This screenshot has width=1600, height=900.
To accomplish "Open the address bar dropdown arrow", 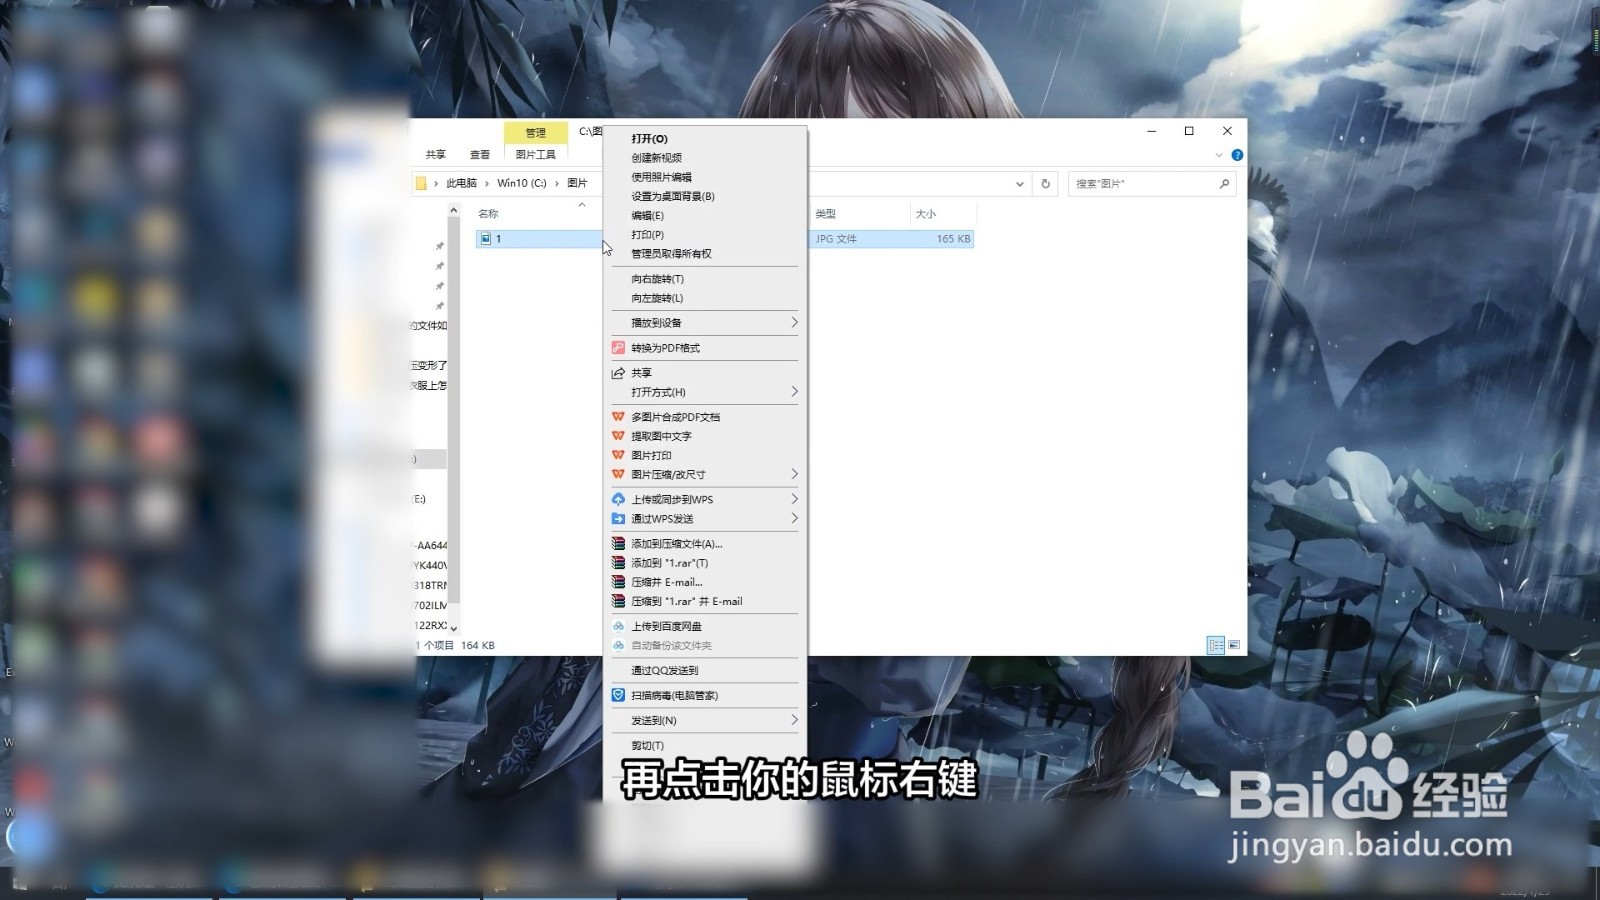I will click(x=1019, y=183).
